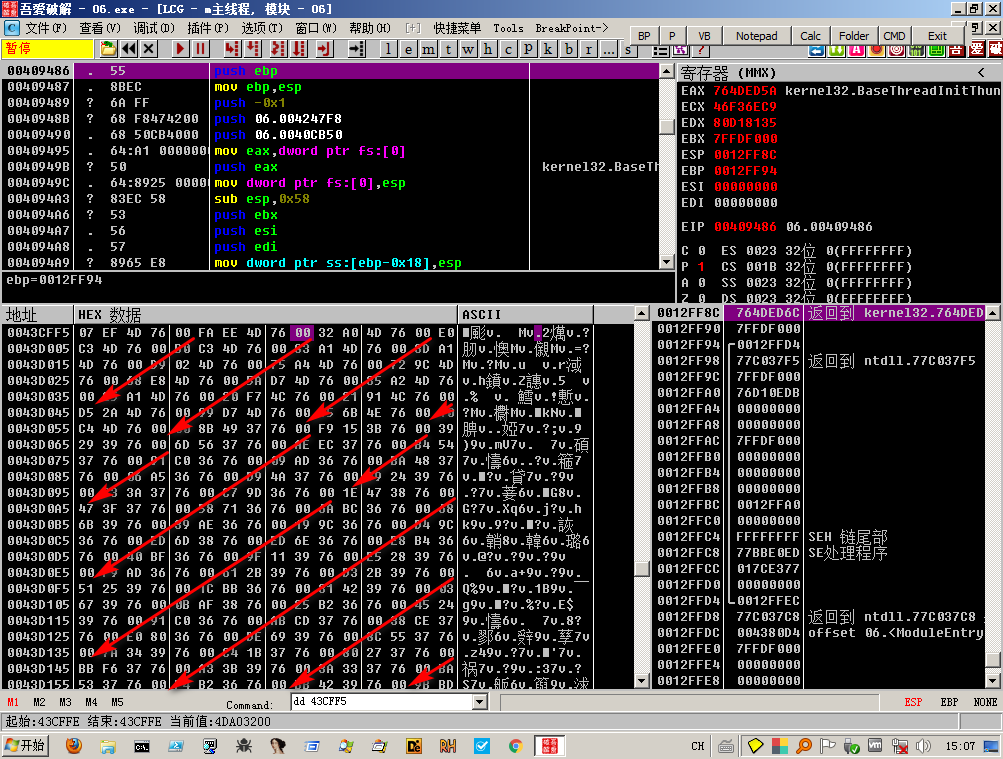Launch Notepad from the toolbar button

point(756,36)
